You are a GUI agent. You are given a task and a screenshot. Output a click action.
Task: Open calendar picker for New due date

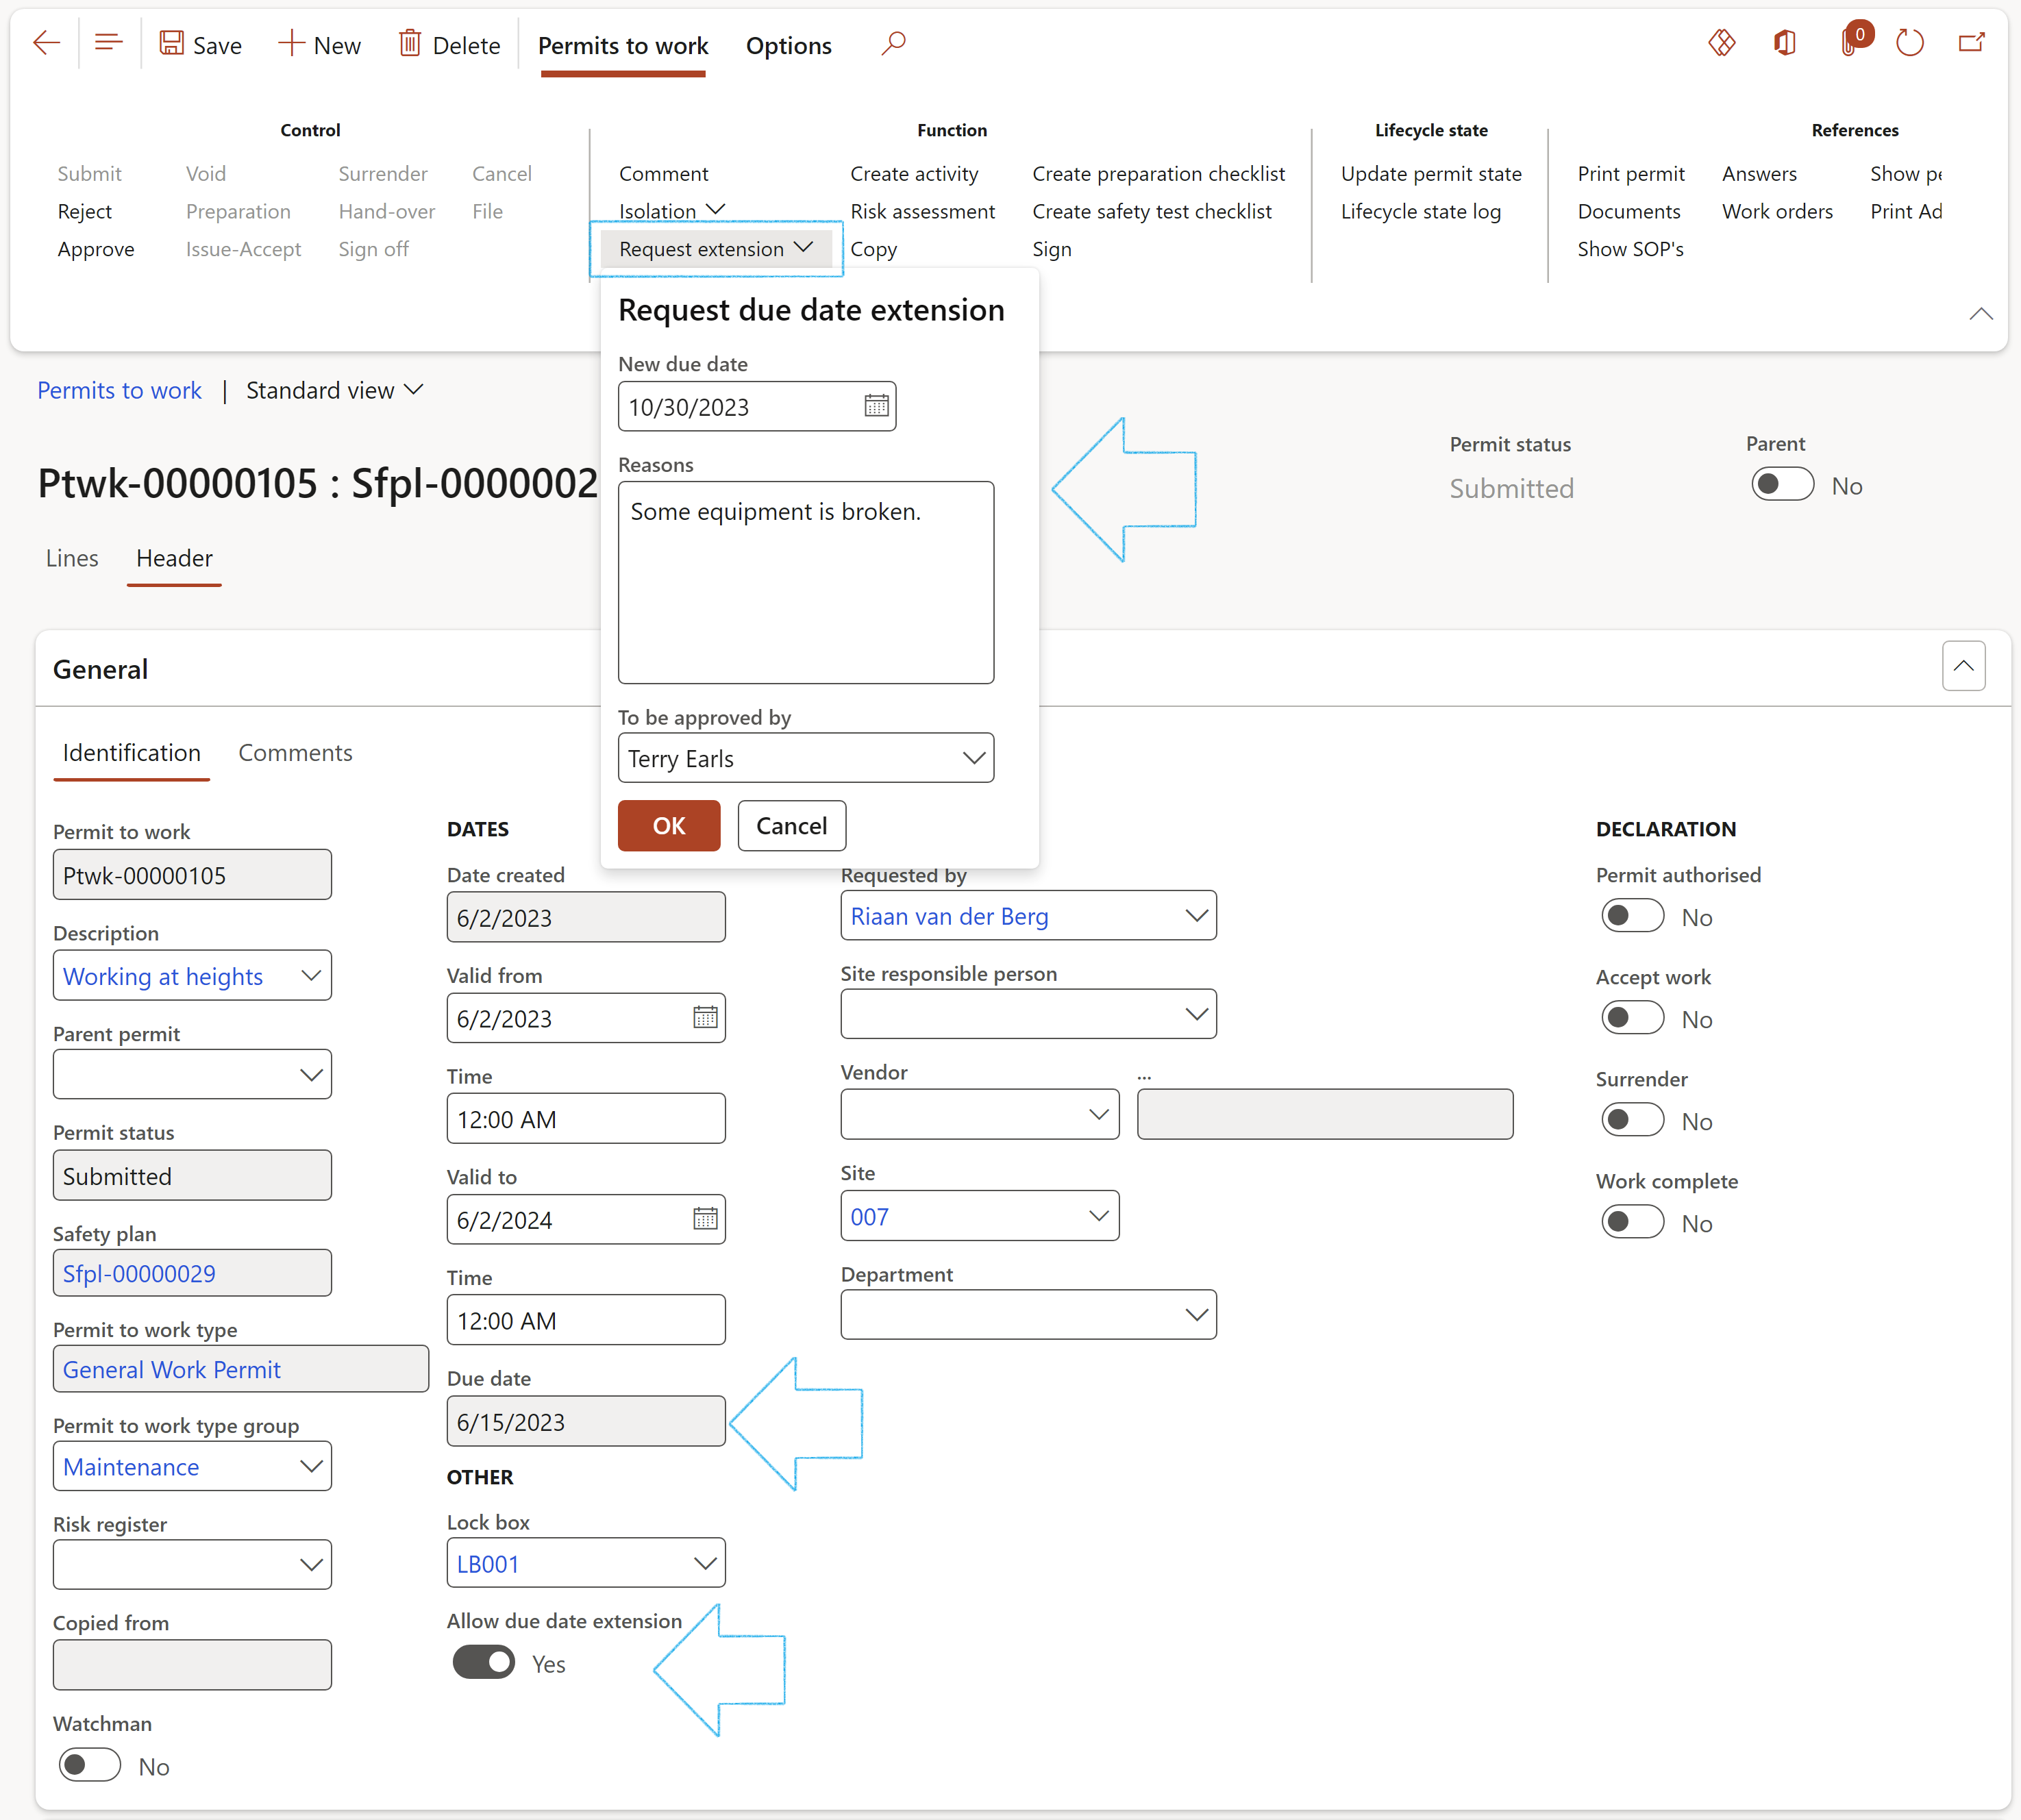[876, 406]
